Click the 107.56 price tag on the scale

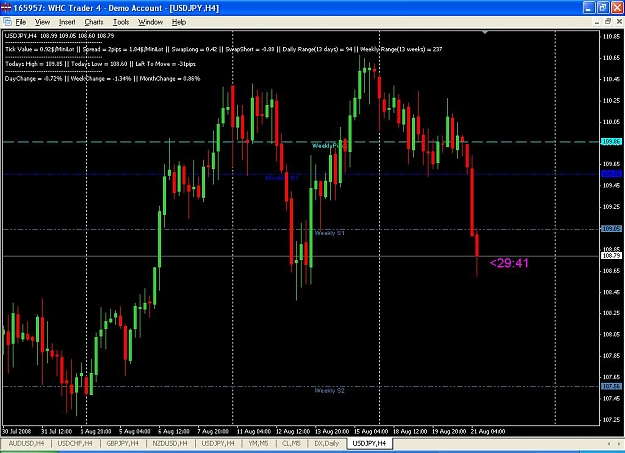(x=611, y=386)
